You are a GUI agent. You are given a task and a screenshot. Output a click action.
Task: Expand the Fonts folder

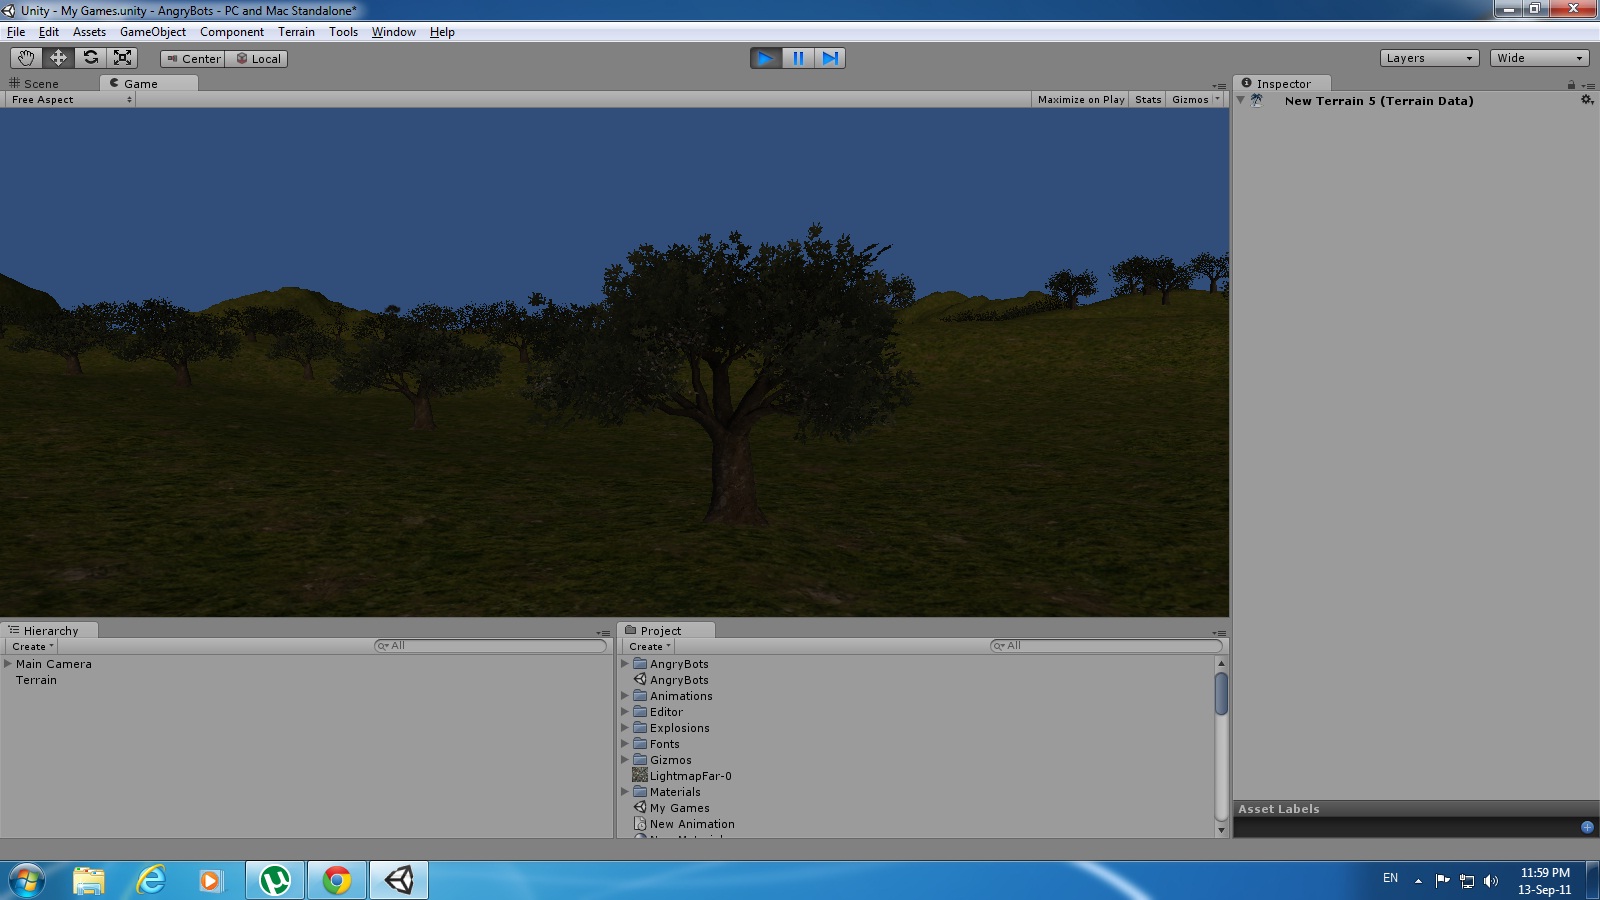(x=625, y=744)
